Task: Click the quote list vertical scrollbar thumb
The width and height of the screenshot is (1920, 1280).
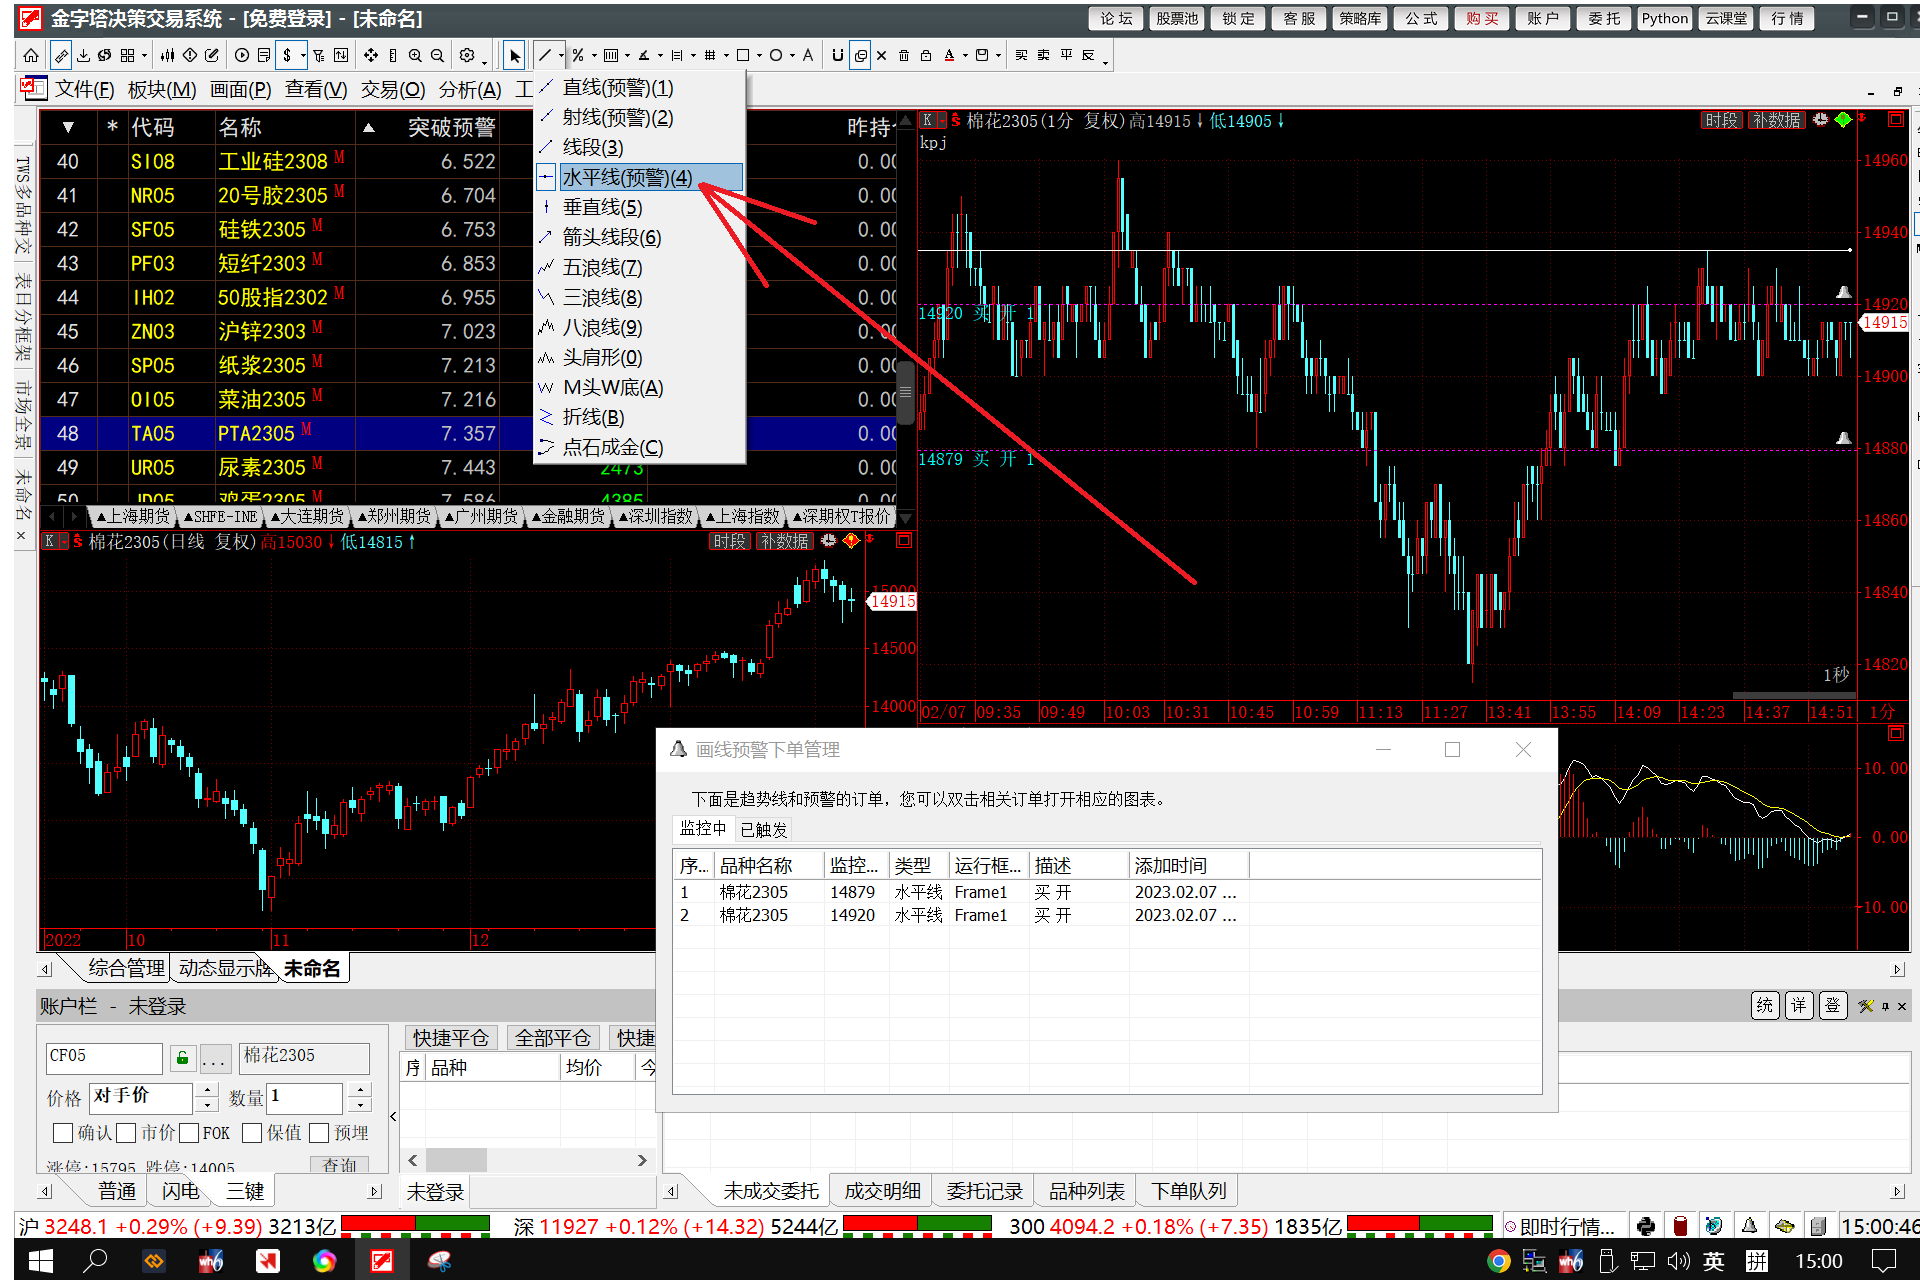Action: coord(905,392)
